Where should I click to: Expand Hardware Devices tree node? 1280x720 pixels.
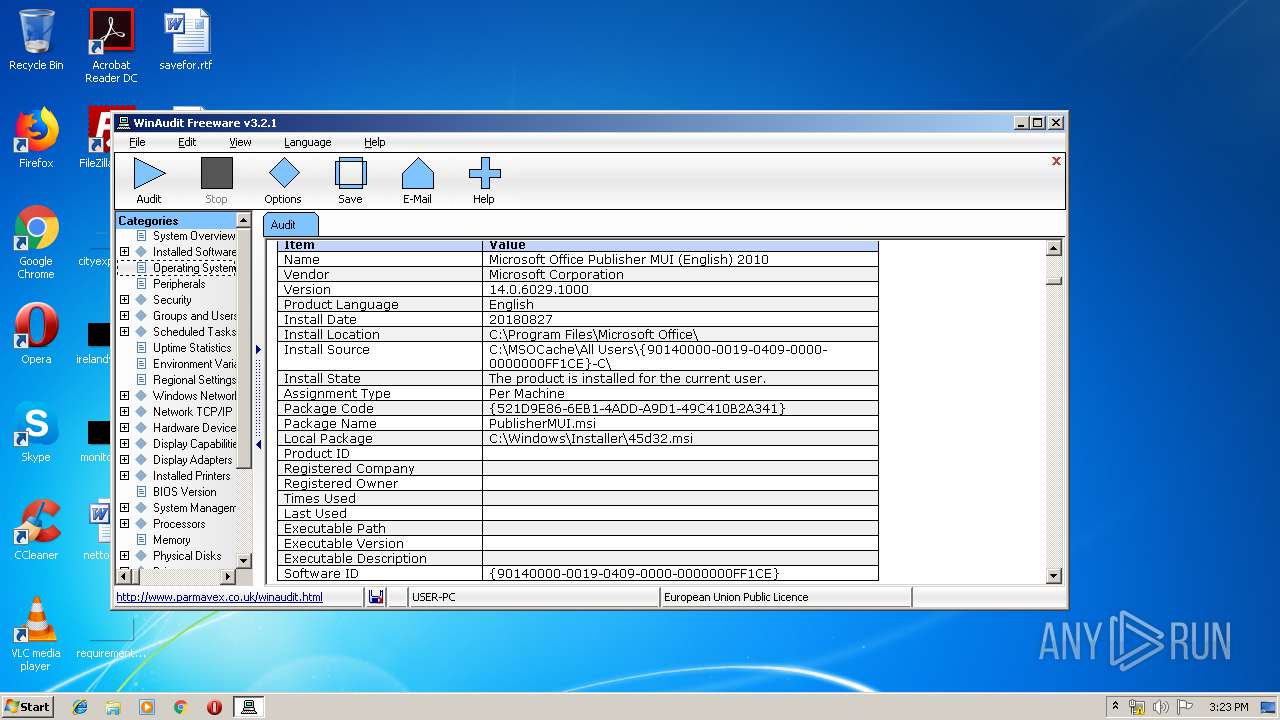point(124,428)
